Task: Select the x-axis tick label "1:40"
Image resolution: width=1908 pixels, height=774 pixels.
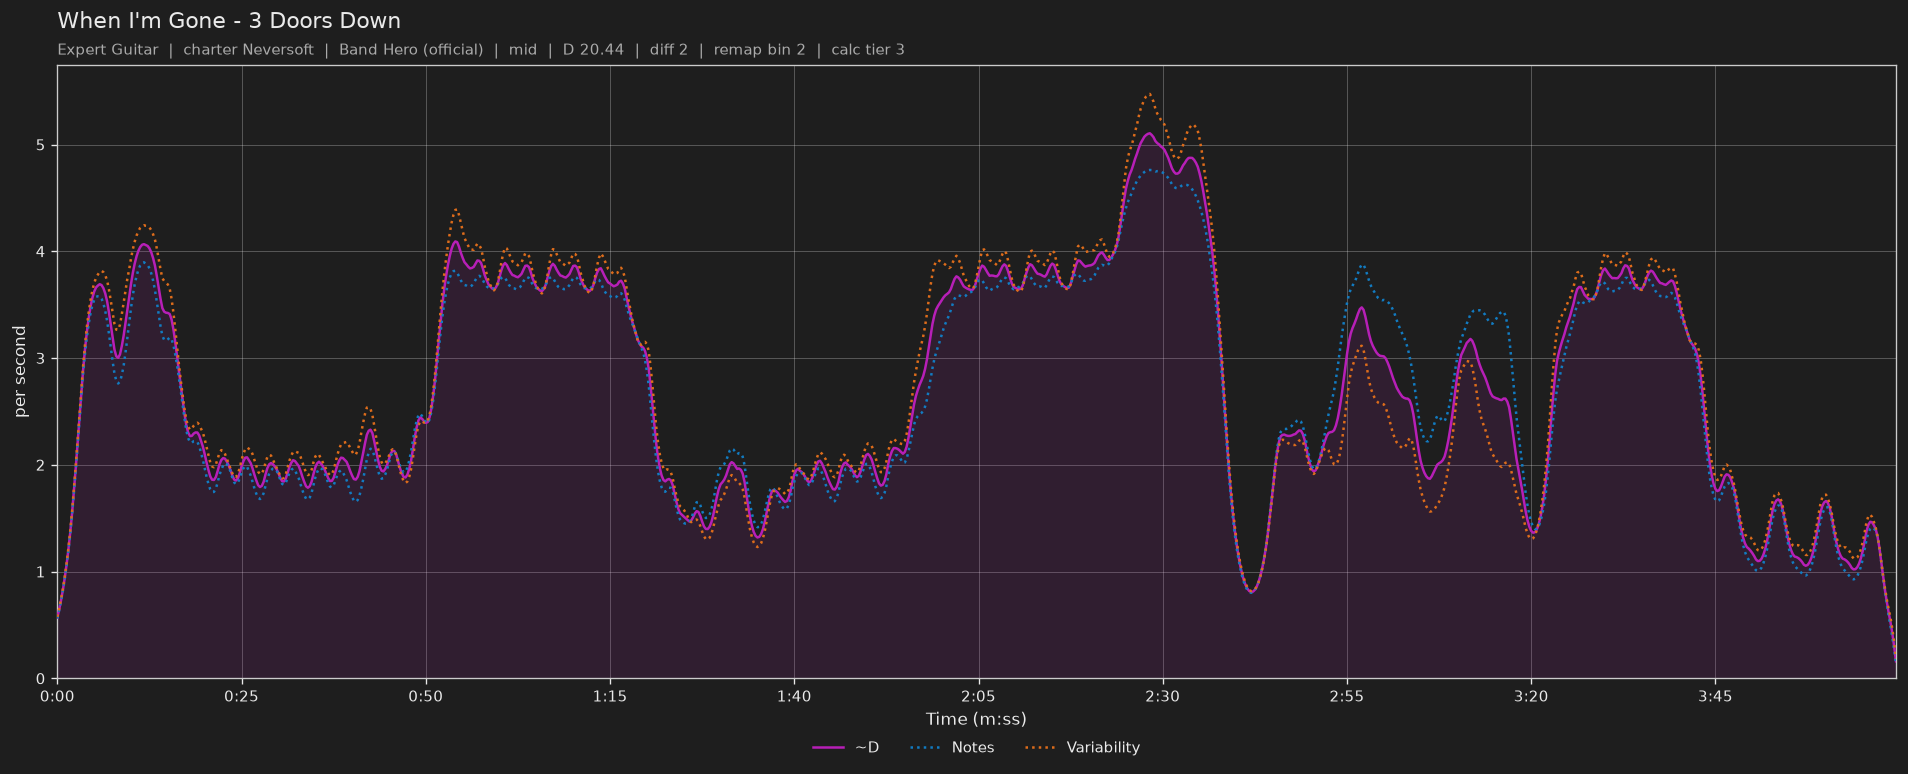Action: pos(794,696)
